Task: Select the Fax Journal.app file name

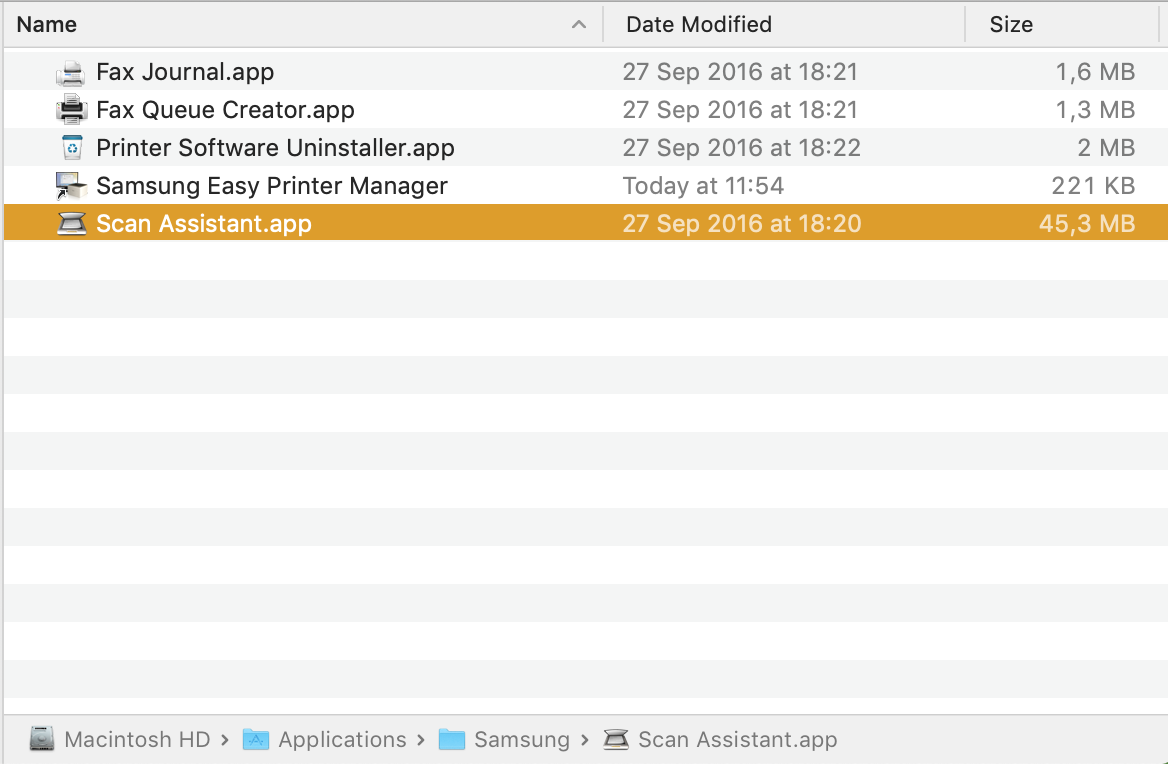Action: coord(185,72)
